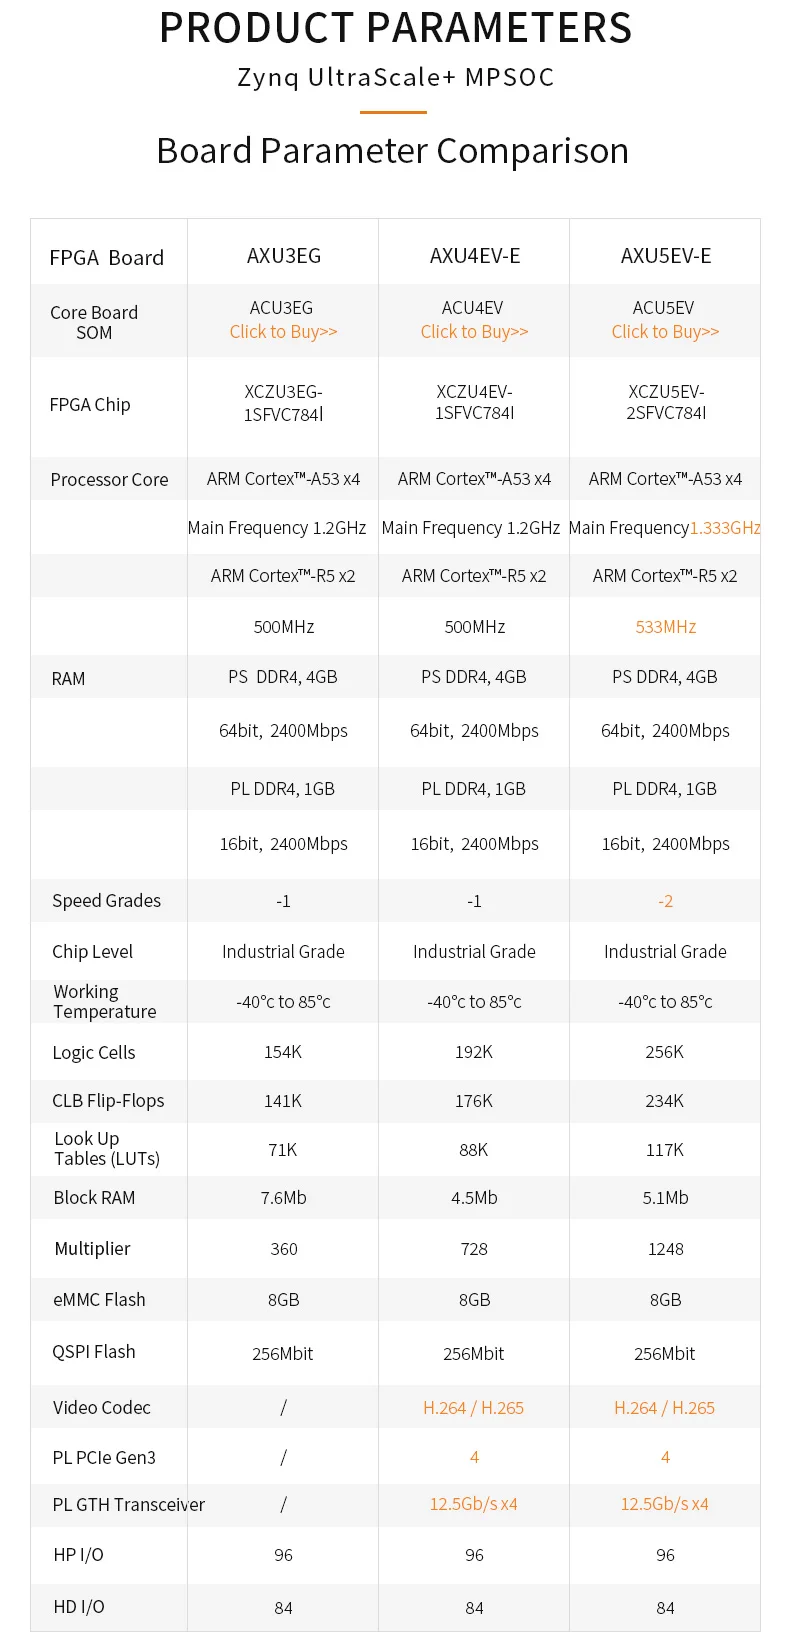Click the Video Codec row label
The image size is (790, 1651).
coord(102,1408)
